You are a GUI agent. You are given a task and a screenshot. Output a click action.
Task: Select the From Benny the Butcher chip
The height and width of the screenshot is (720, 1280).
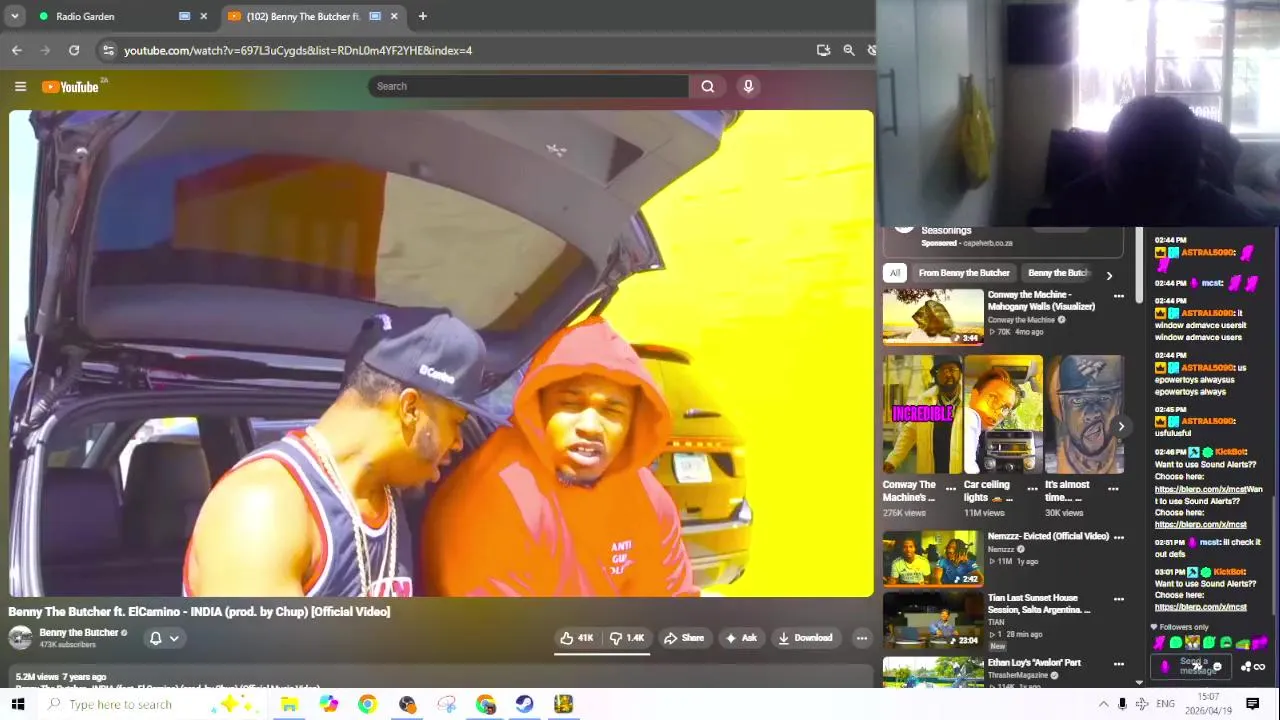[x=964, y=273]
